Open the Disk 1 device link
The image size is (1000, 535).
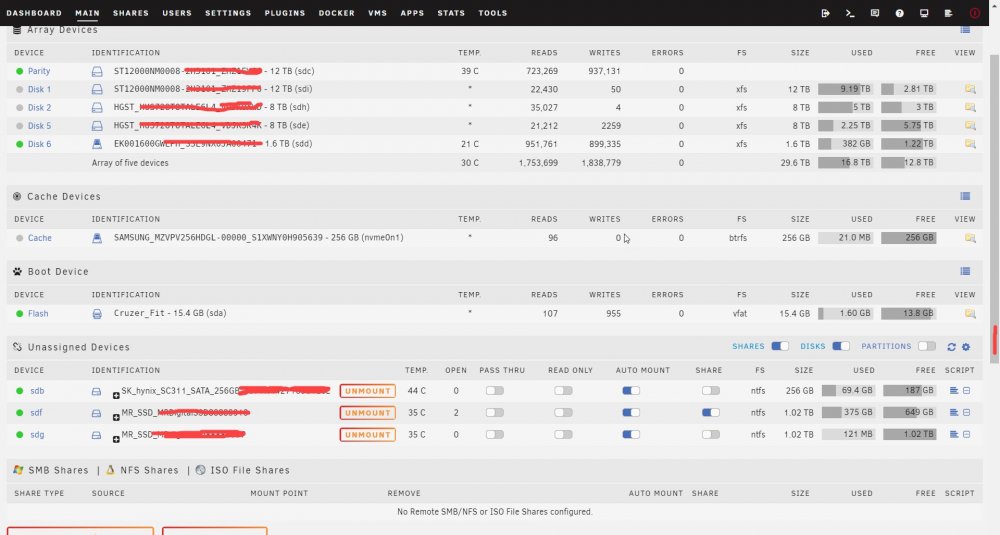40,89
